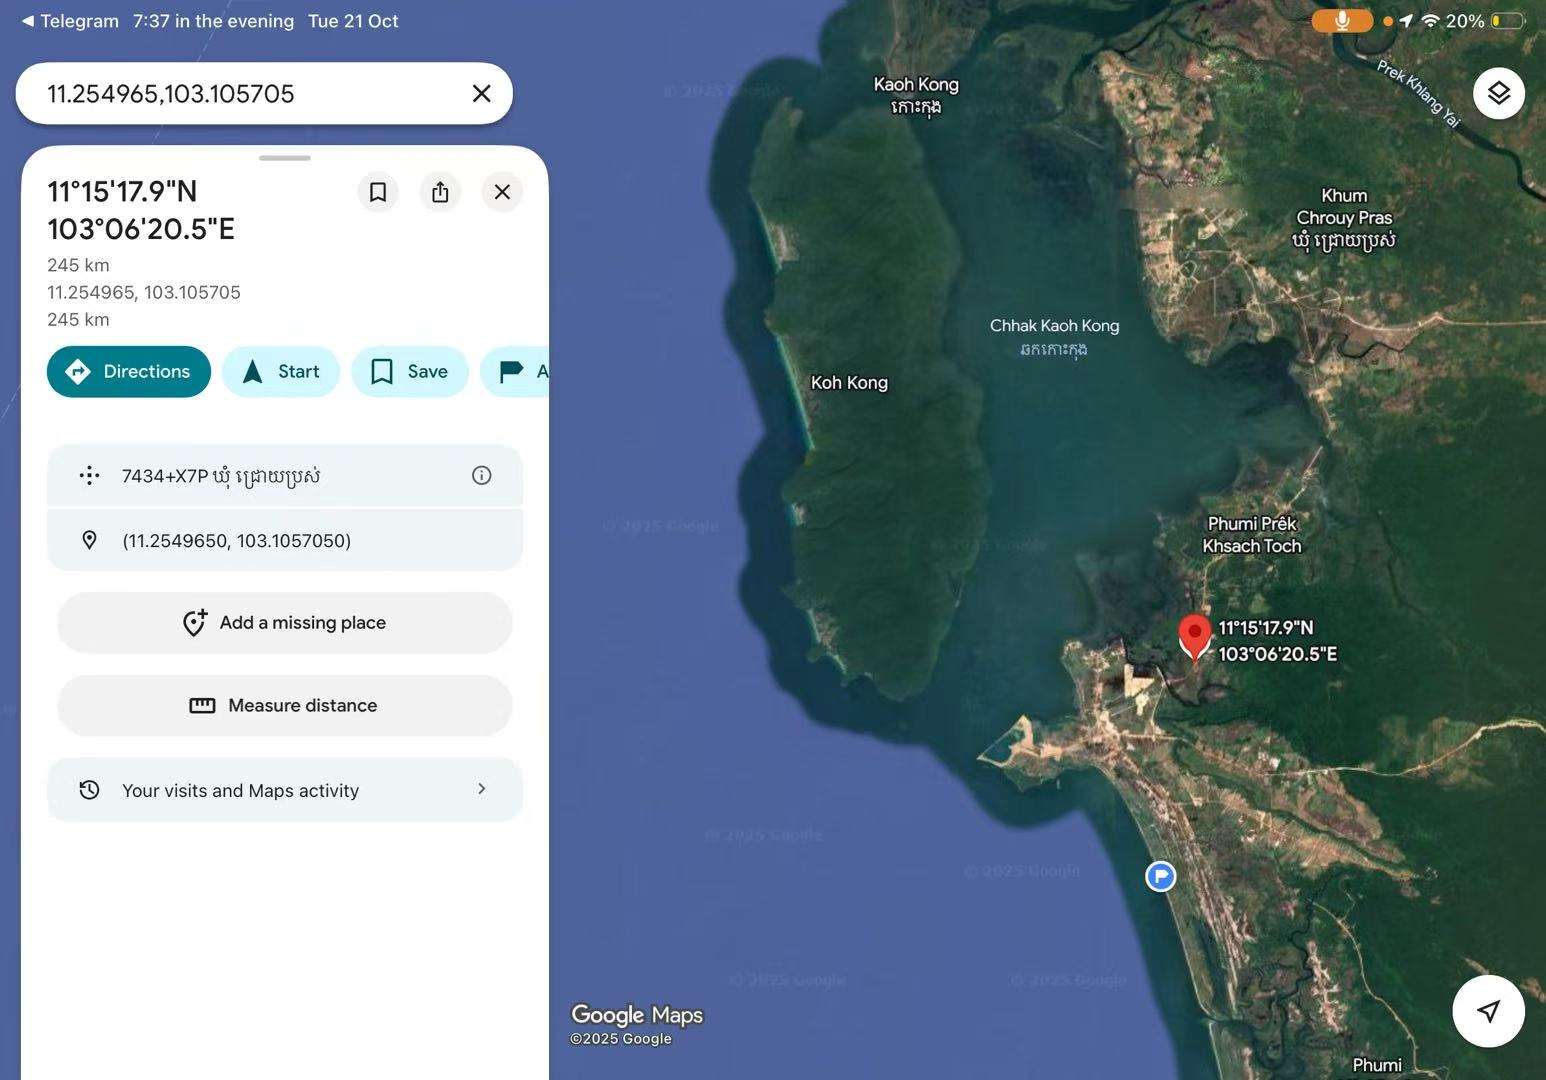Tap the blue parking marker on coast

click(x=1160, y=877)
